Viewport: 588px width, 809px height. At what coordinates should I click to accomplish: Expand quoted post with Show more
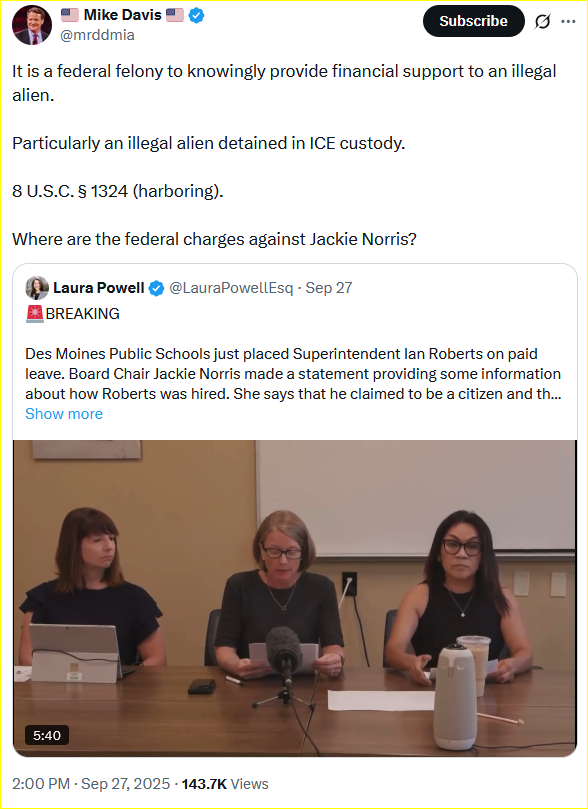pyautogui.click(x=64, y=414)
